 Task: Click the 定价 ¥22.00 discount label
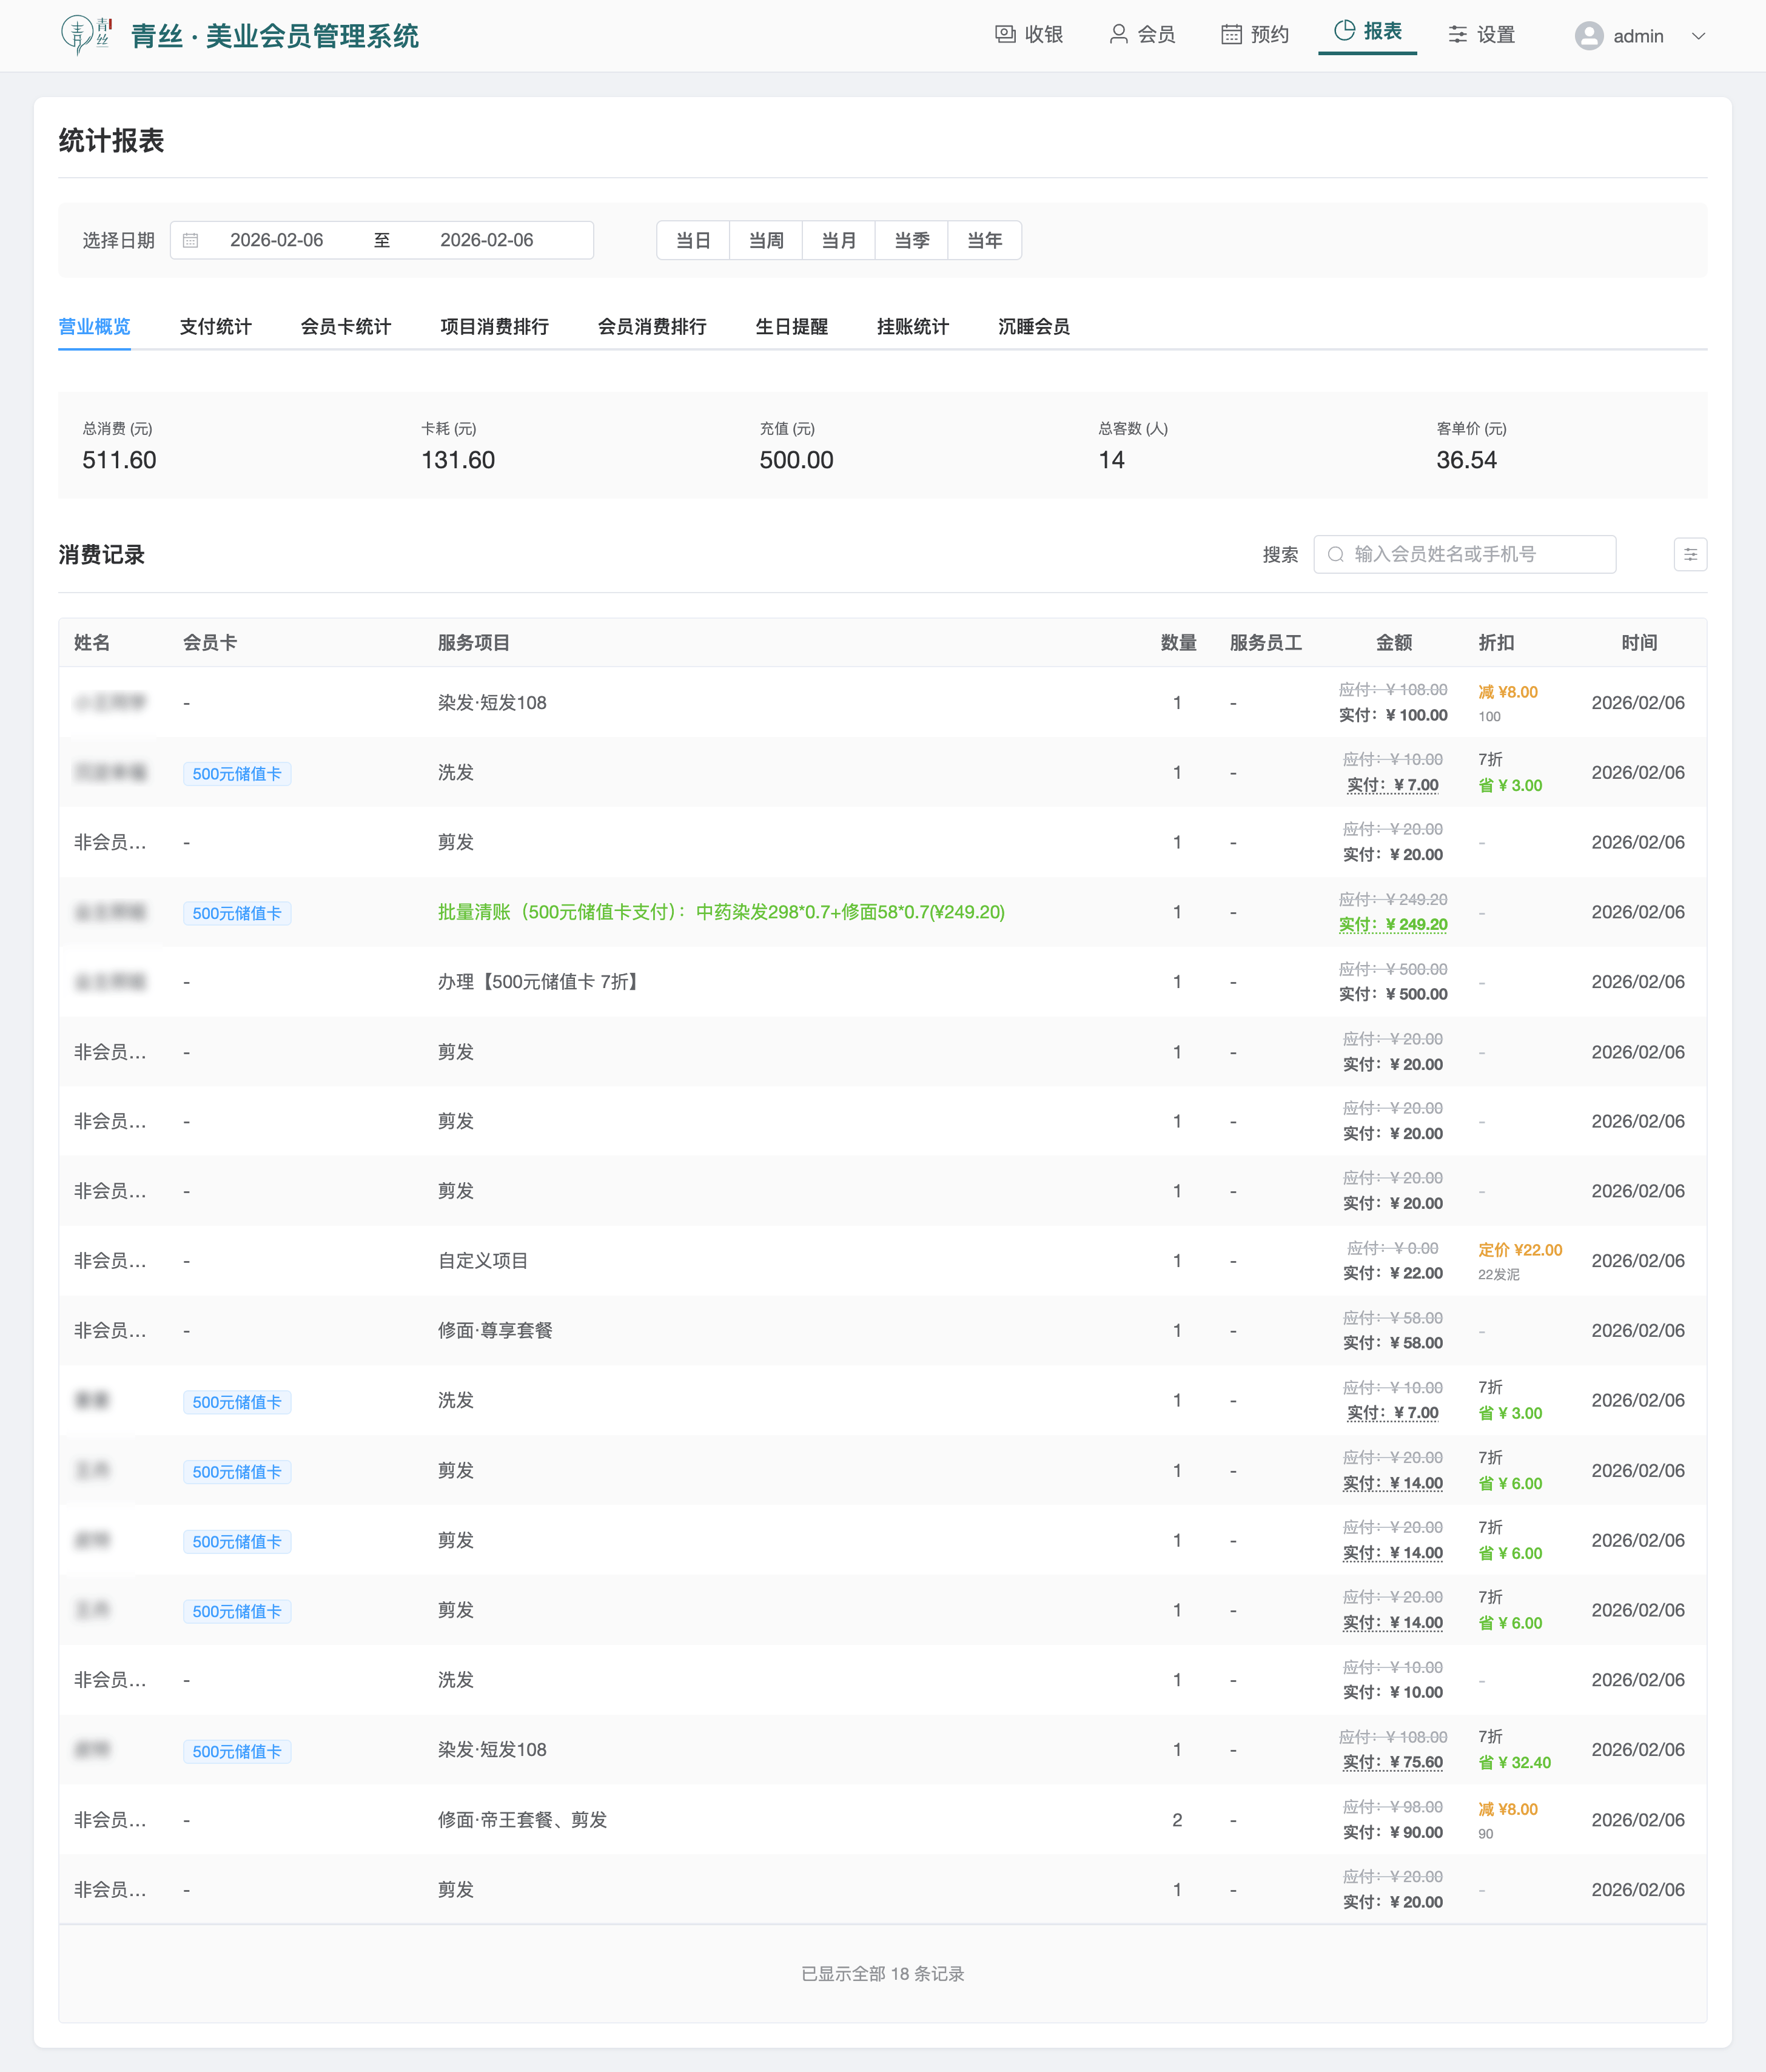(x=1520, y=1250)
